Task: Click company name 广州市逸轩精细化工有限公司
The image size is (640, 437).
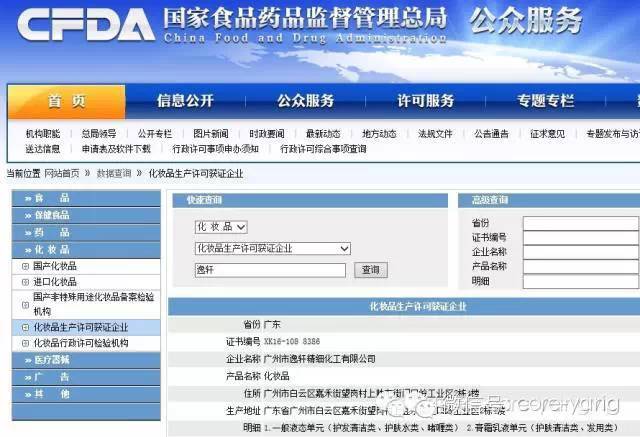Action: tap(320, 359)
